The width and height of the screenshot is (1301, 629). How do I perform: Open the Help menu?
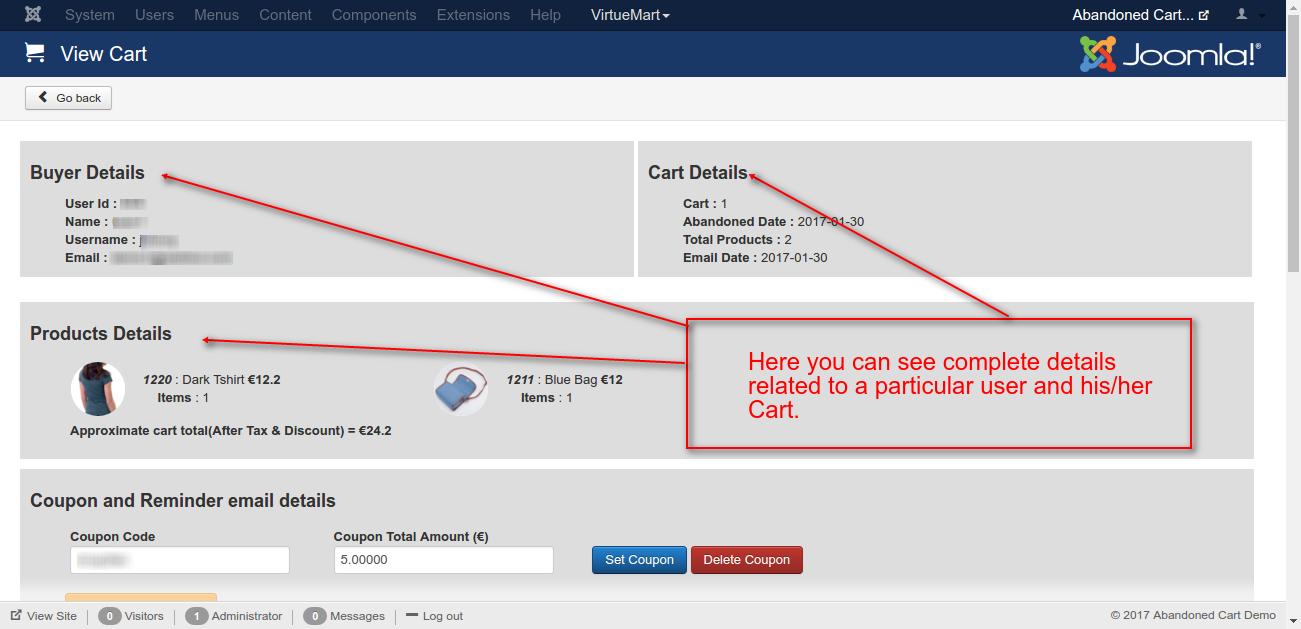coord(545,15)
